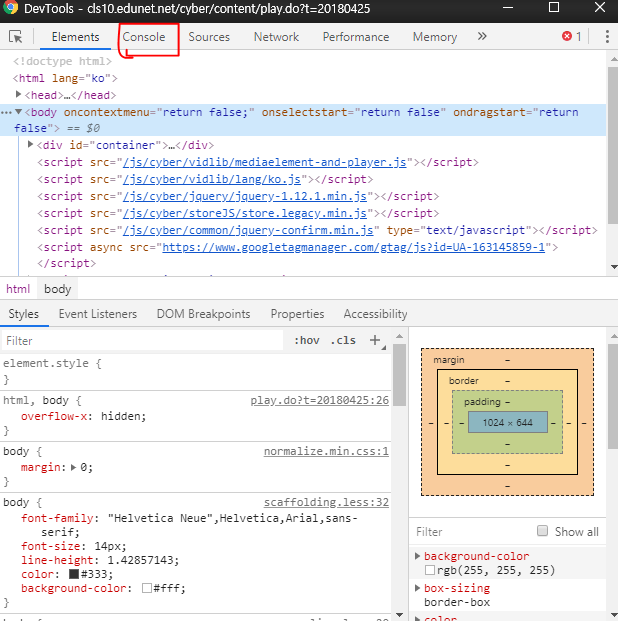Open the lang/ko.js script link
The width and height of the screenshot is (618, 621).
click(212, 179)
